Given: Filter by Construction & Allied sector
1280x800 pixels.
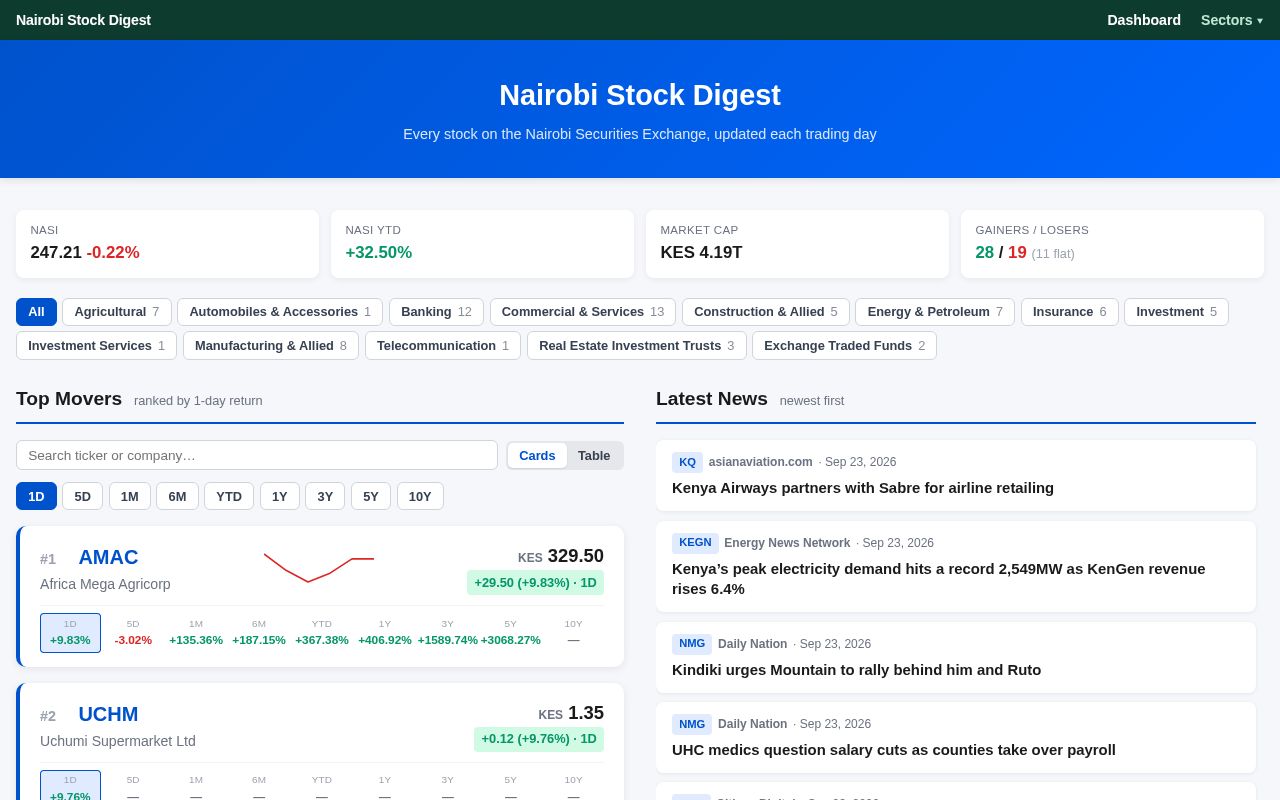Looking at the screenshot, I should click(766, 312).
